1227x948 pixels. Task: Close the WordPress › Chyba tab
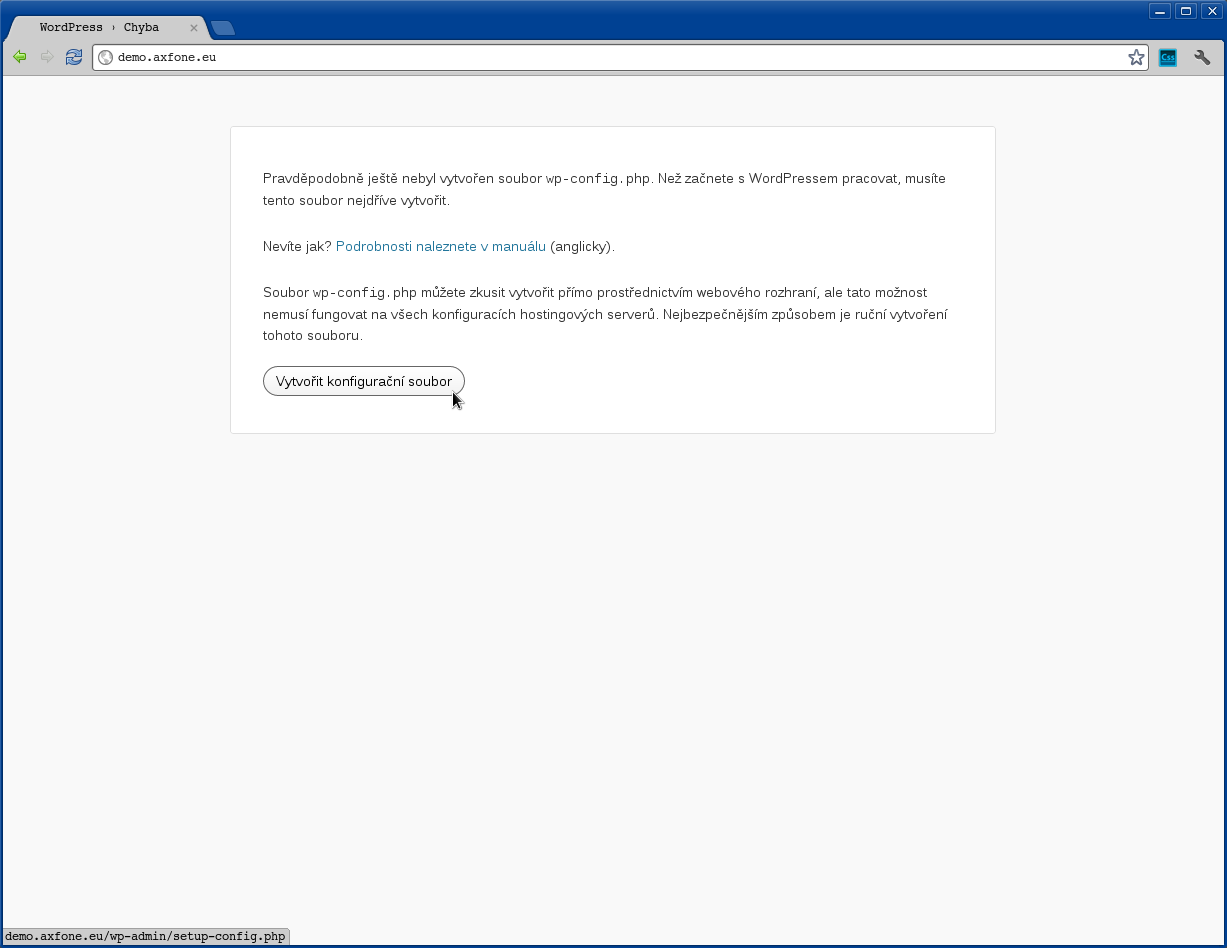click(x=194, y=28)
